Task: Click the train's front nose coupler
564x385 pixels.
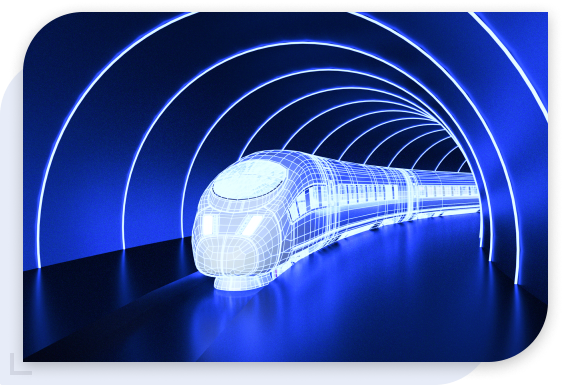Action: pos(236,282)
